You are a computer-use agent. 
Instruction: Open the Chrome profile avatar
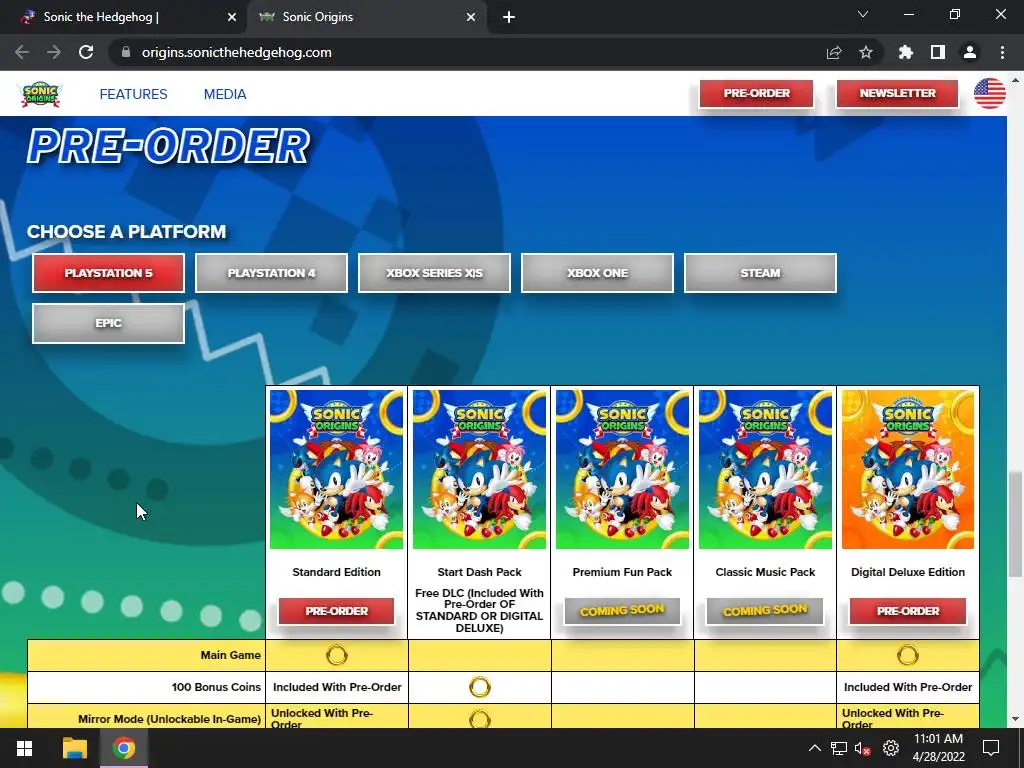(970, 52)
